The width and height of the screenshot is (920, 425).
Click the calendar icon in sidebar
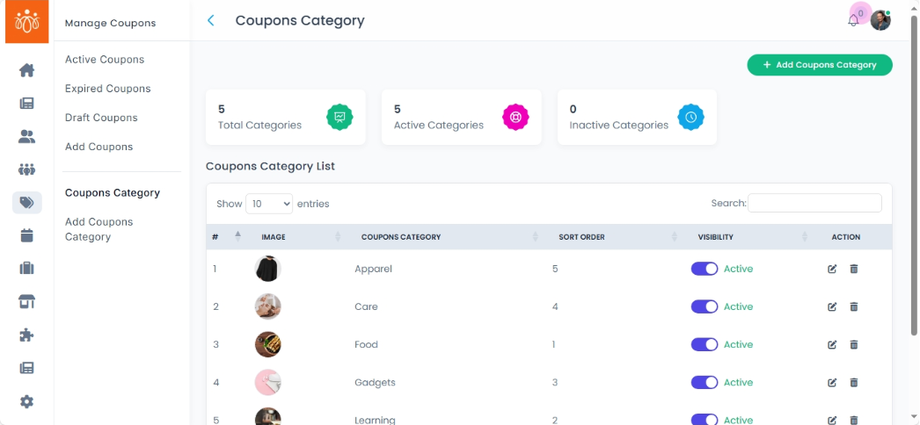click(27, 236)
